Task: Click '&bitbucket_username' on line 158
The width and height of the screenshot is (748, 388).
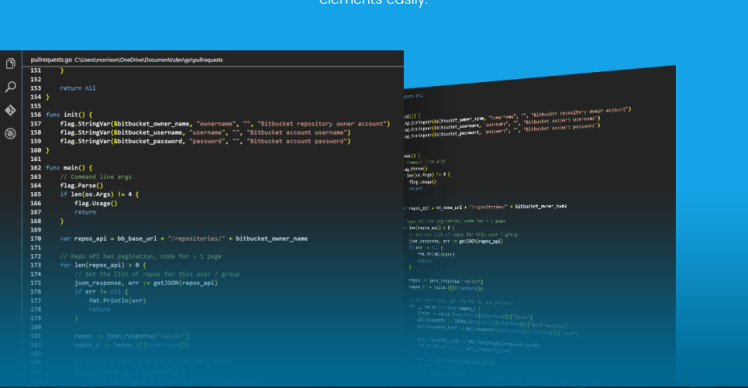Action: click(147, 133)
